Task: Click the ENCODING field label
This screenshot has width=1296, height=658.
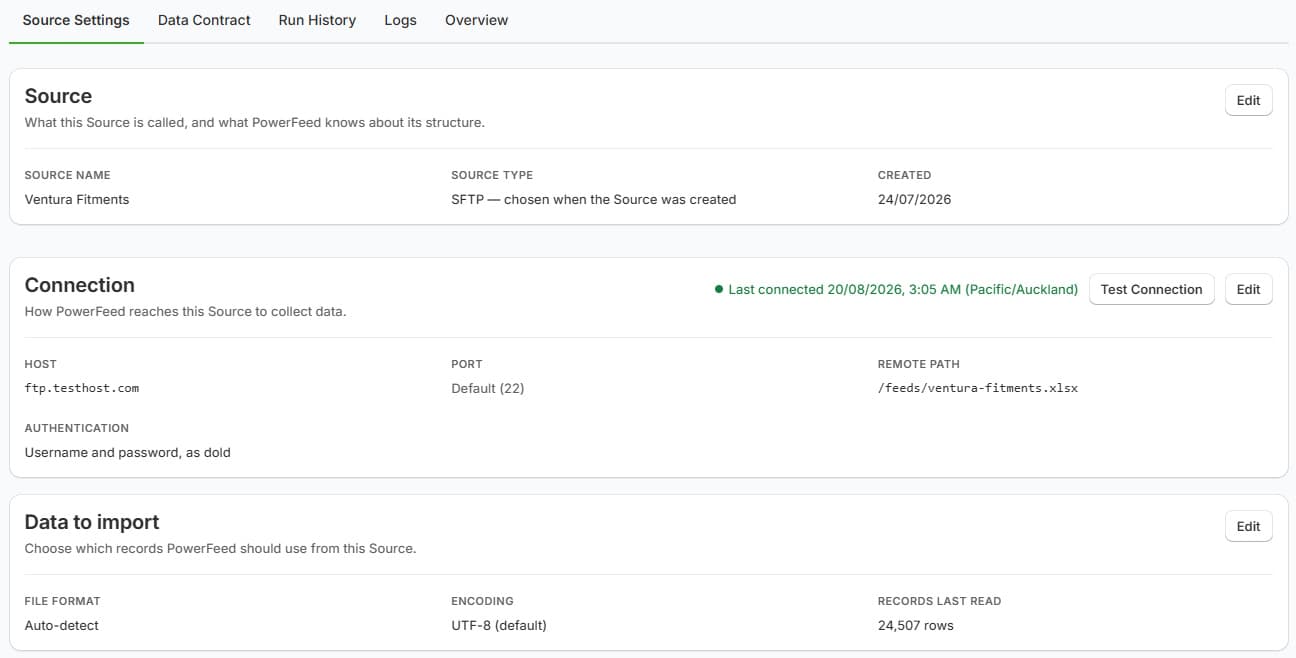Action: tap(482, 601)
